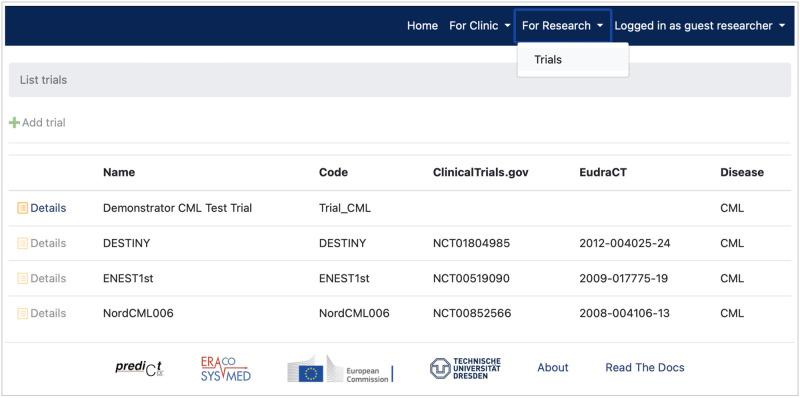Click the EudraCT column header
The image size is (800, 398).
click(x=603, y=172)
